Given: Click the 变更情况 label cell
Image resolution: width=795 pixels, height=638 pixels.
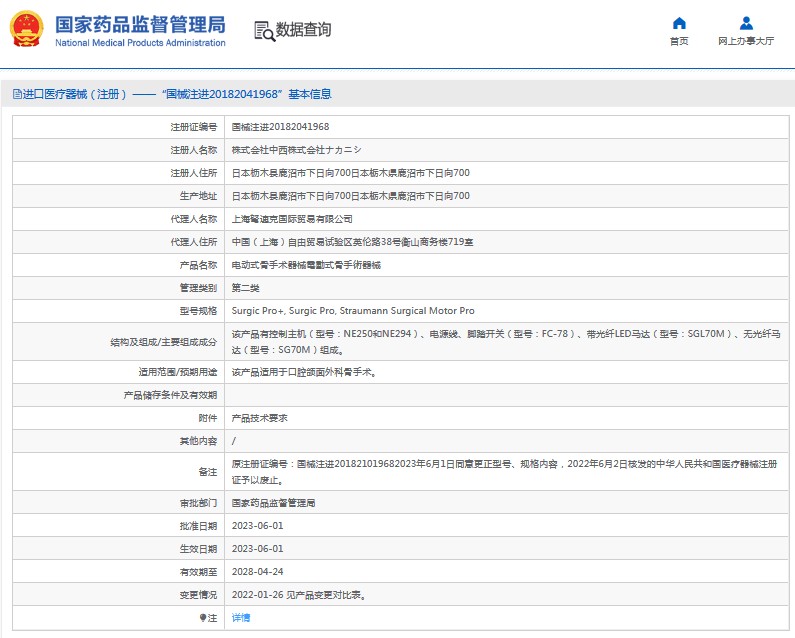Looking at the screenshot, I should [x=119, y=595].
